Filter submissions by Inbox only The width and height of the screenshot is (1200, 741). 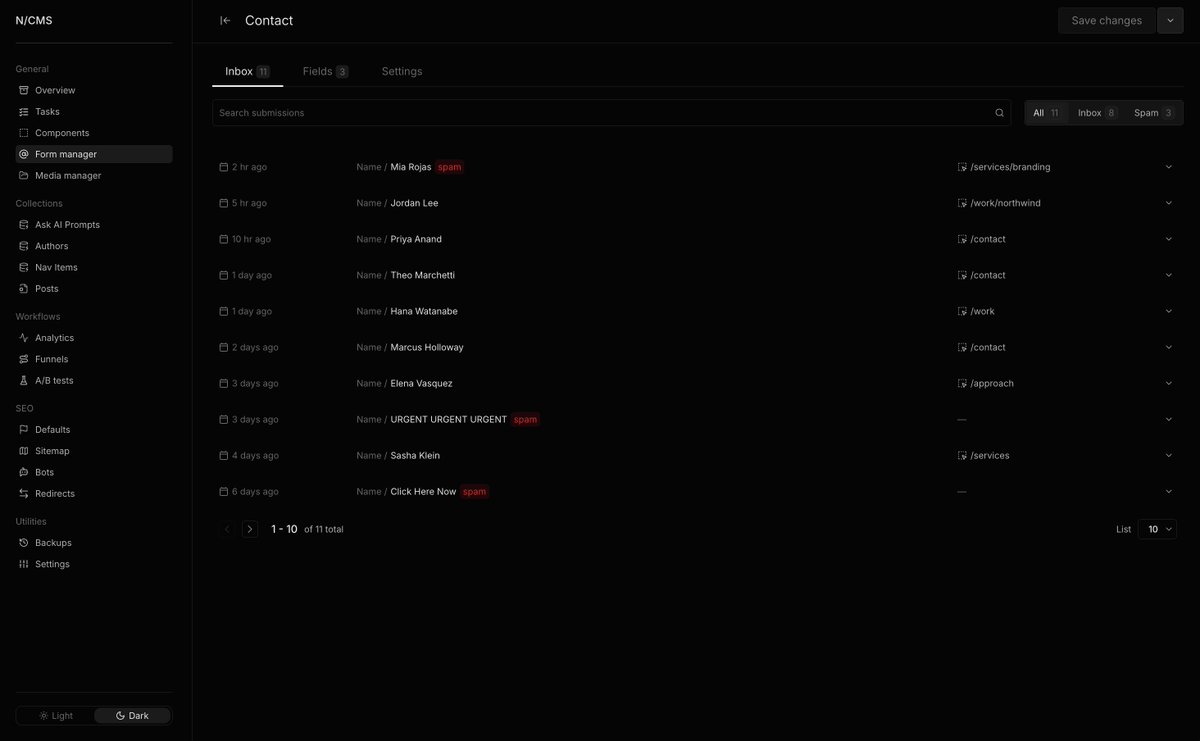(x=1097, y=113)
